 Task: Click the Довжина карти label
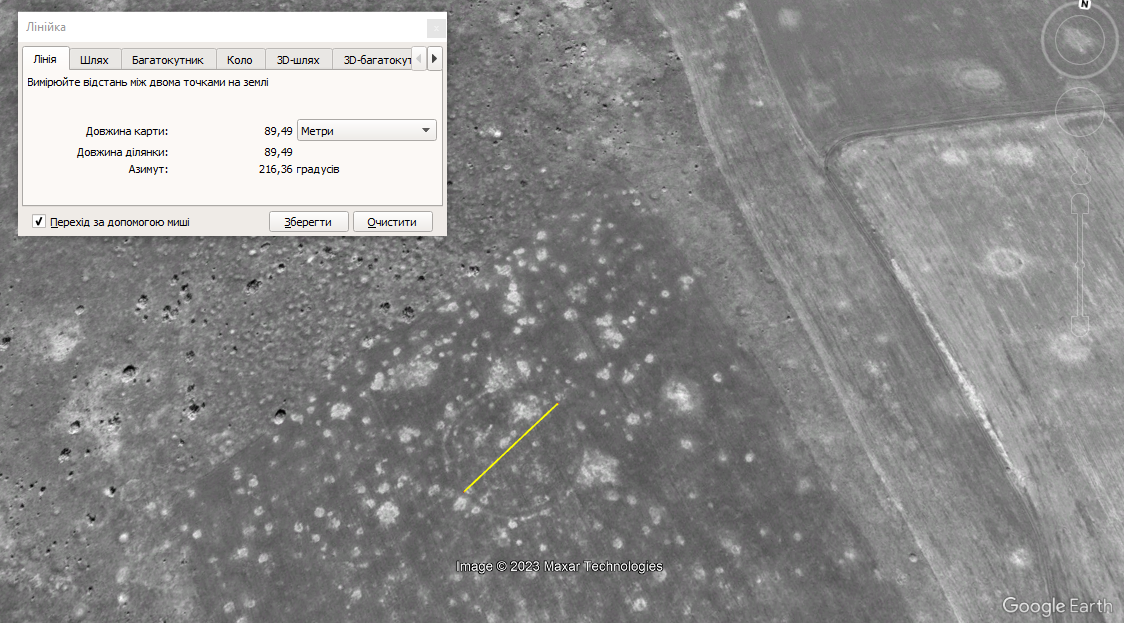[x=127, y=131]
